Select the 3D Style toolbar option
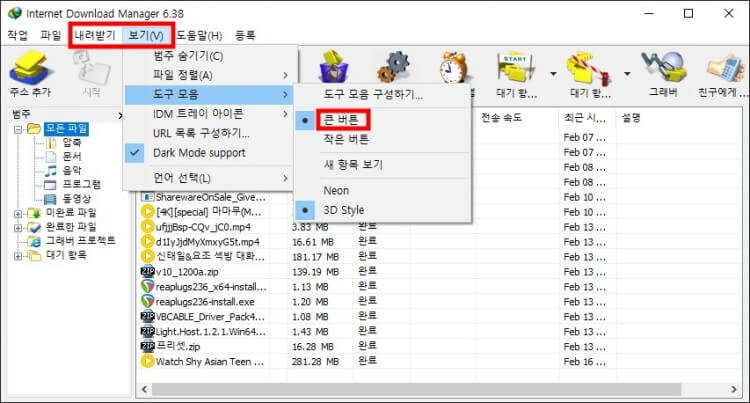This screenshot has height=403, width=750. click(x=343, y=210)
